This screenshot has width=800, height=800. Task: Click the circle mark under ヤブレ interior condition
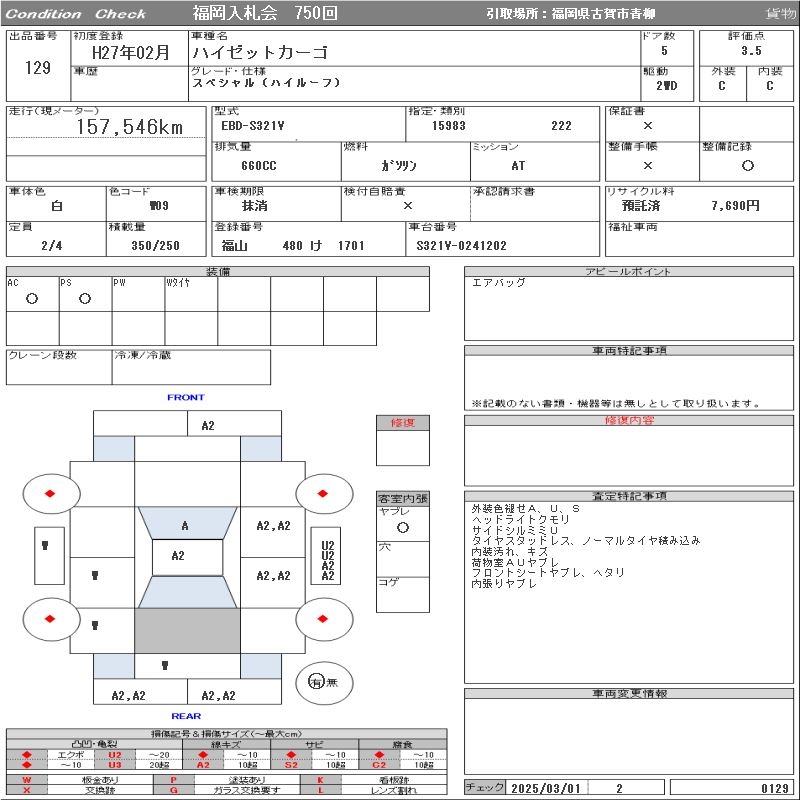pos(403,528)
